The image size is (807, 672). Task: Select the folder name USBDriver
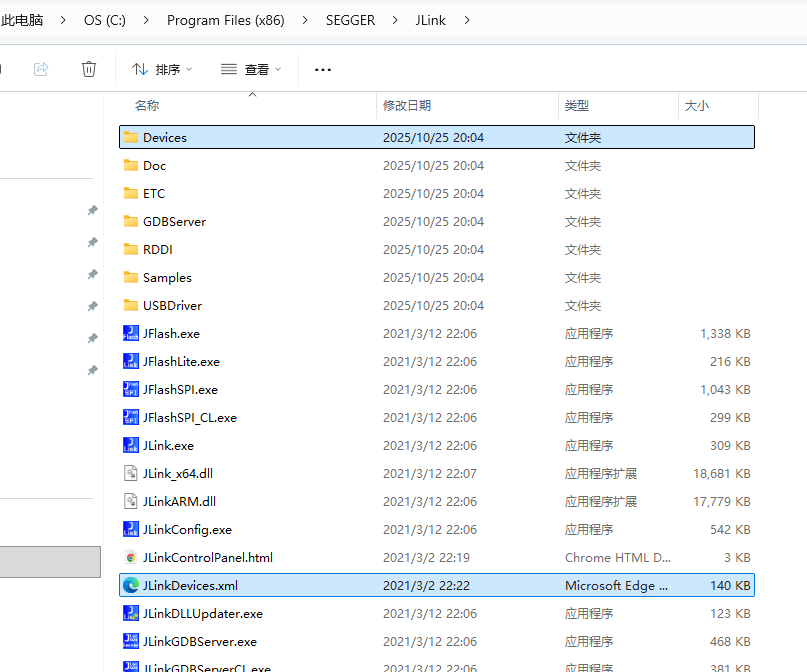click(172, 306)
